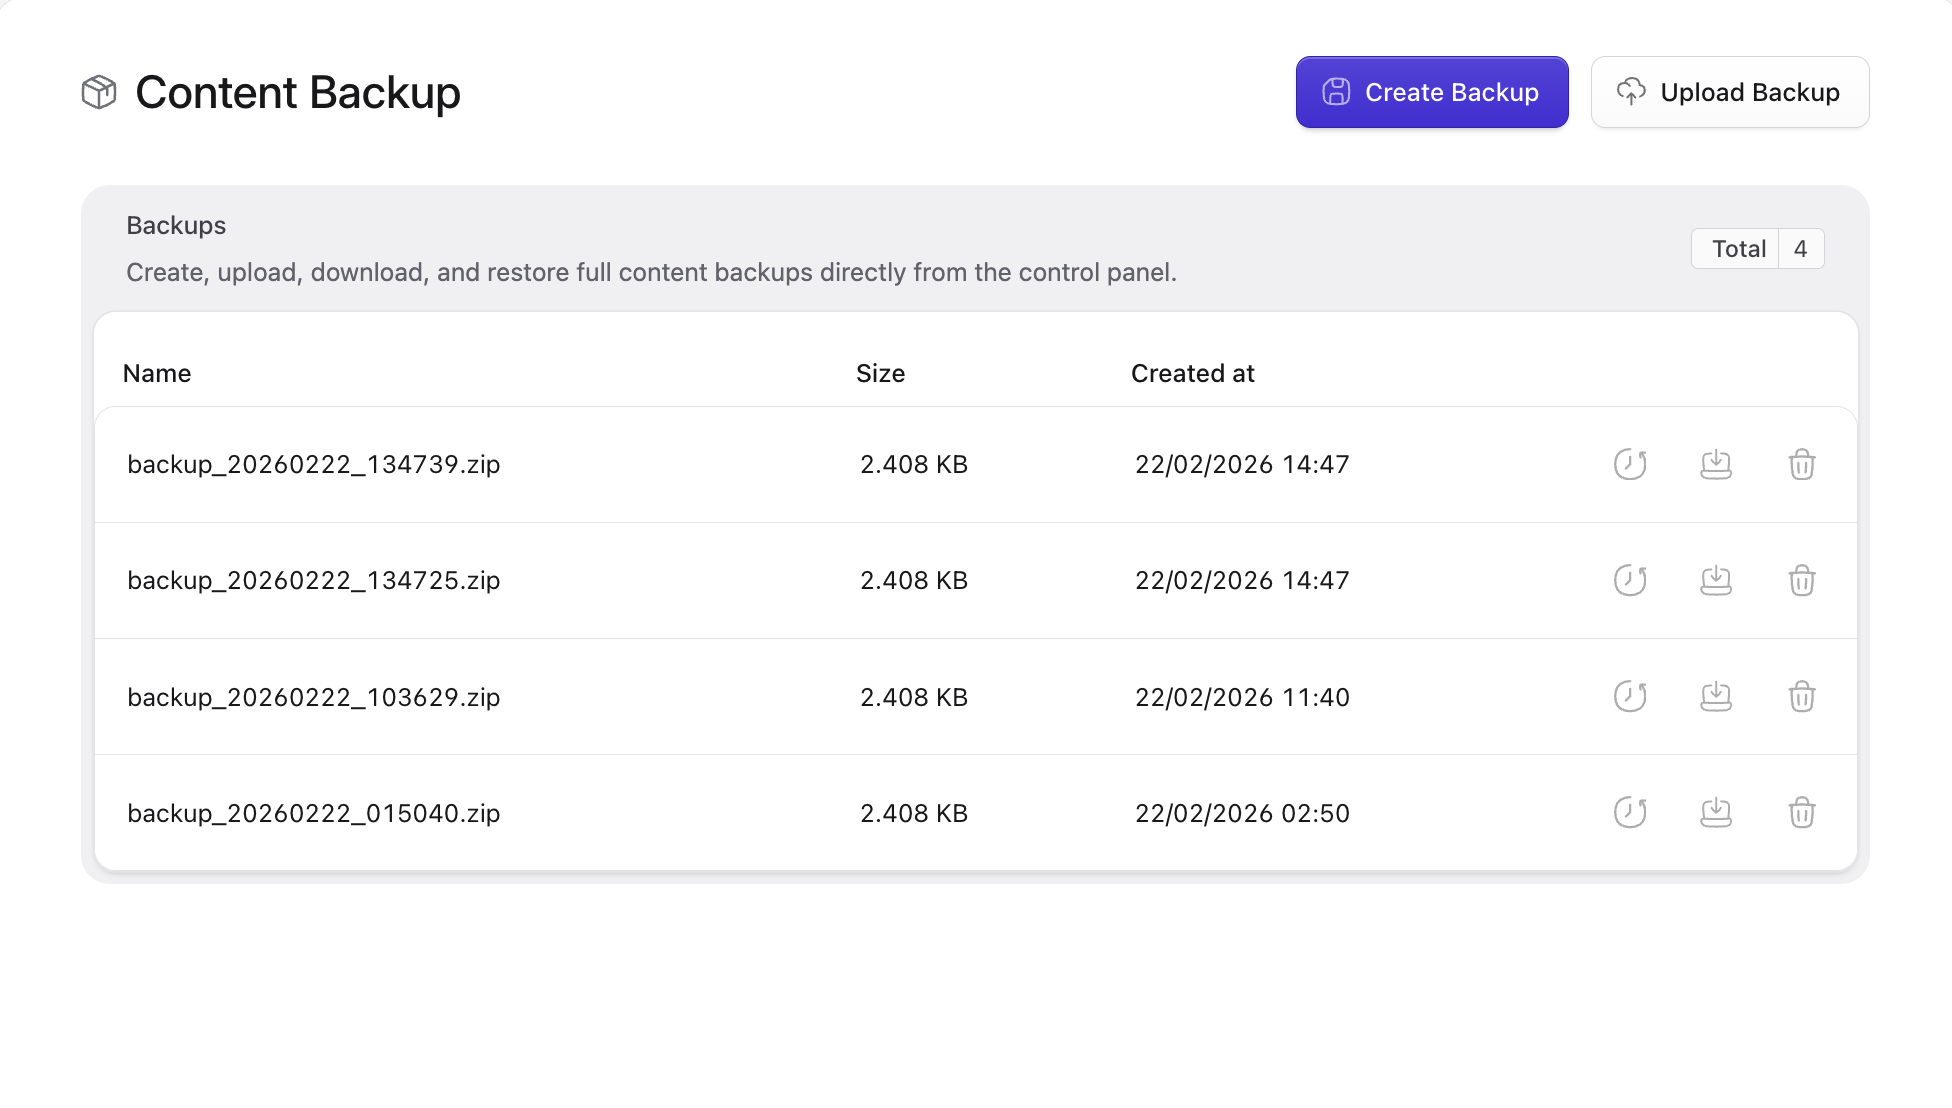Viewport: 1952px width, 1108px height.
Task: Click the package icon beside Content Backup title
Action: (99, 92)
